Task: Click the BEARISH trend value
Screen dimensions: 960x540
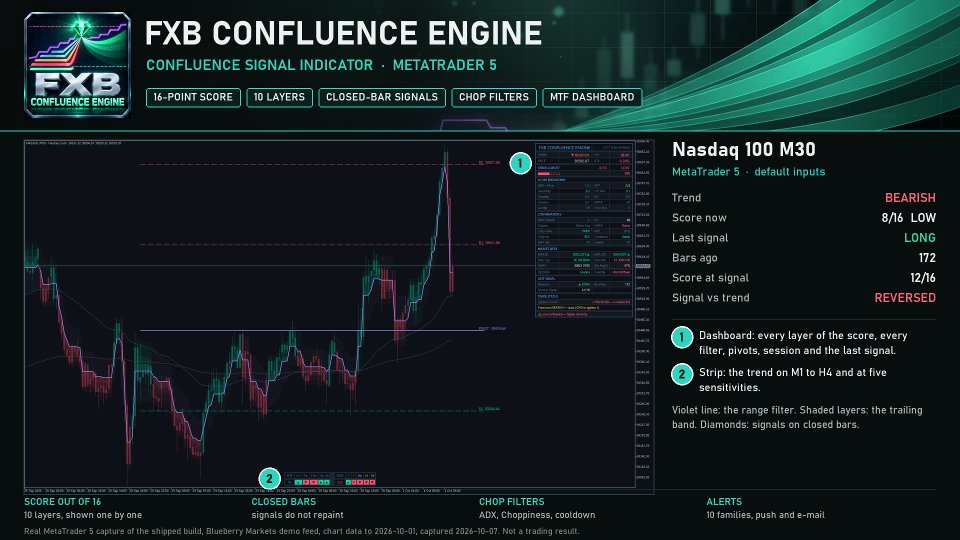Action: tap(910, 198)
